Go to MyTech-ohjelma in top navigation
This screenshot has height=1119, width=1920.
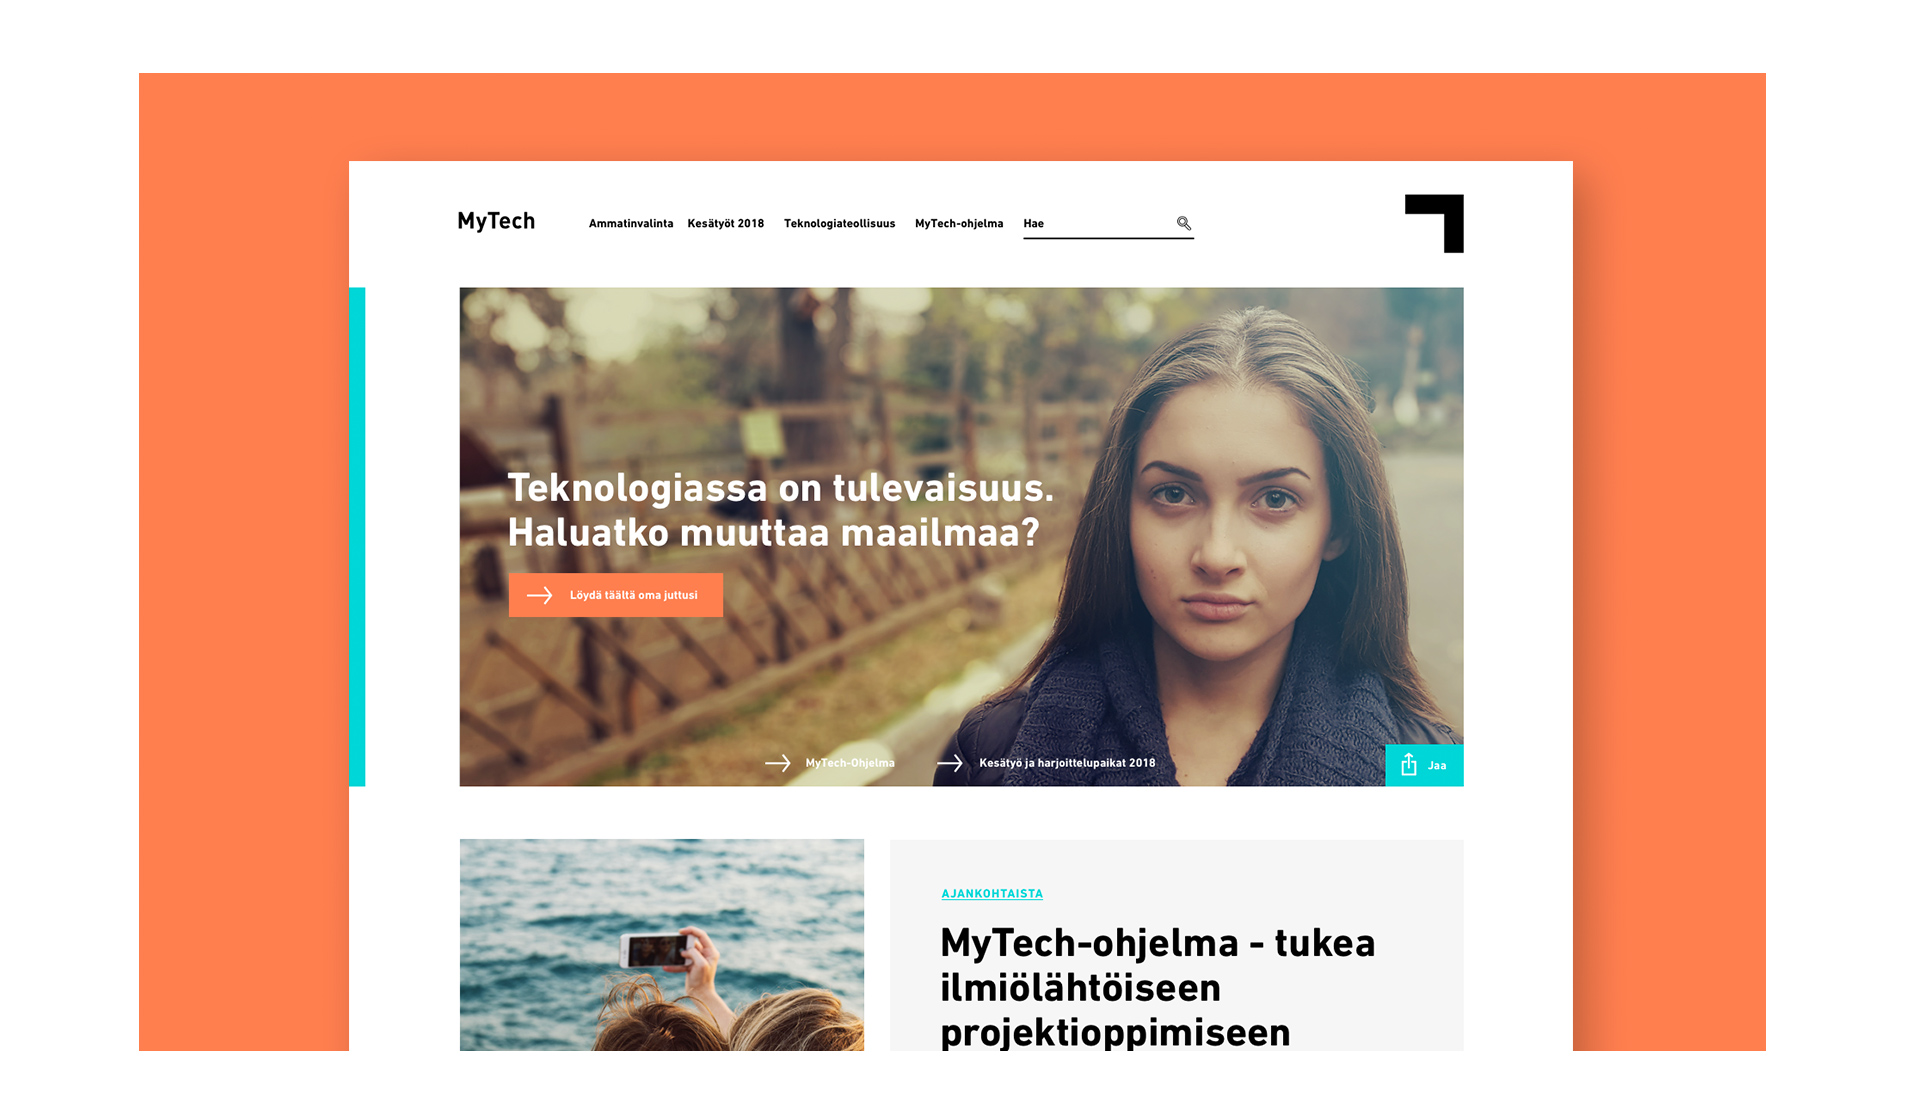click(959, 224)
